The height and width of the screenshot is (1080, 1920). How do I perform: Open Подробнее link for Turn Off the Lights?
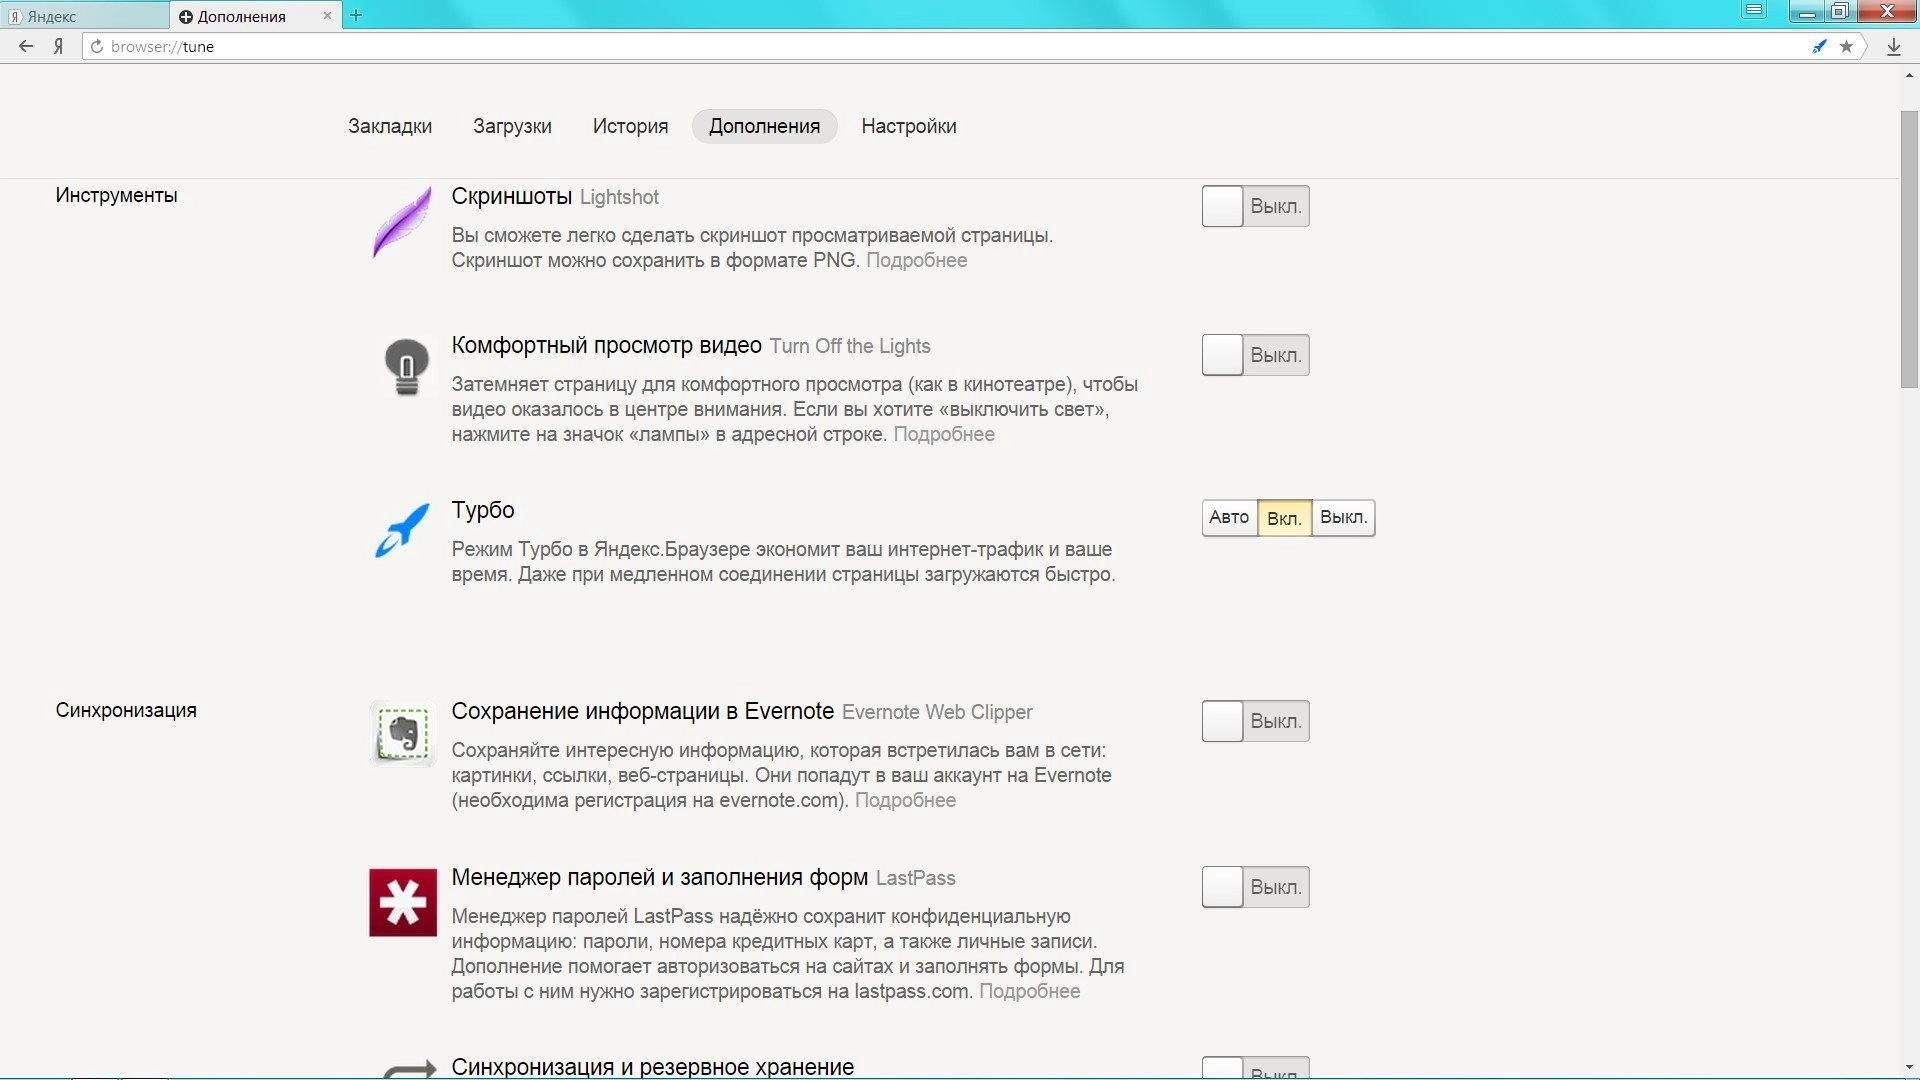click(x=943, y=434)
